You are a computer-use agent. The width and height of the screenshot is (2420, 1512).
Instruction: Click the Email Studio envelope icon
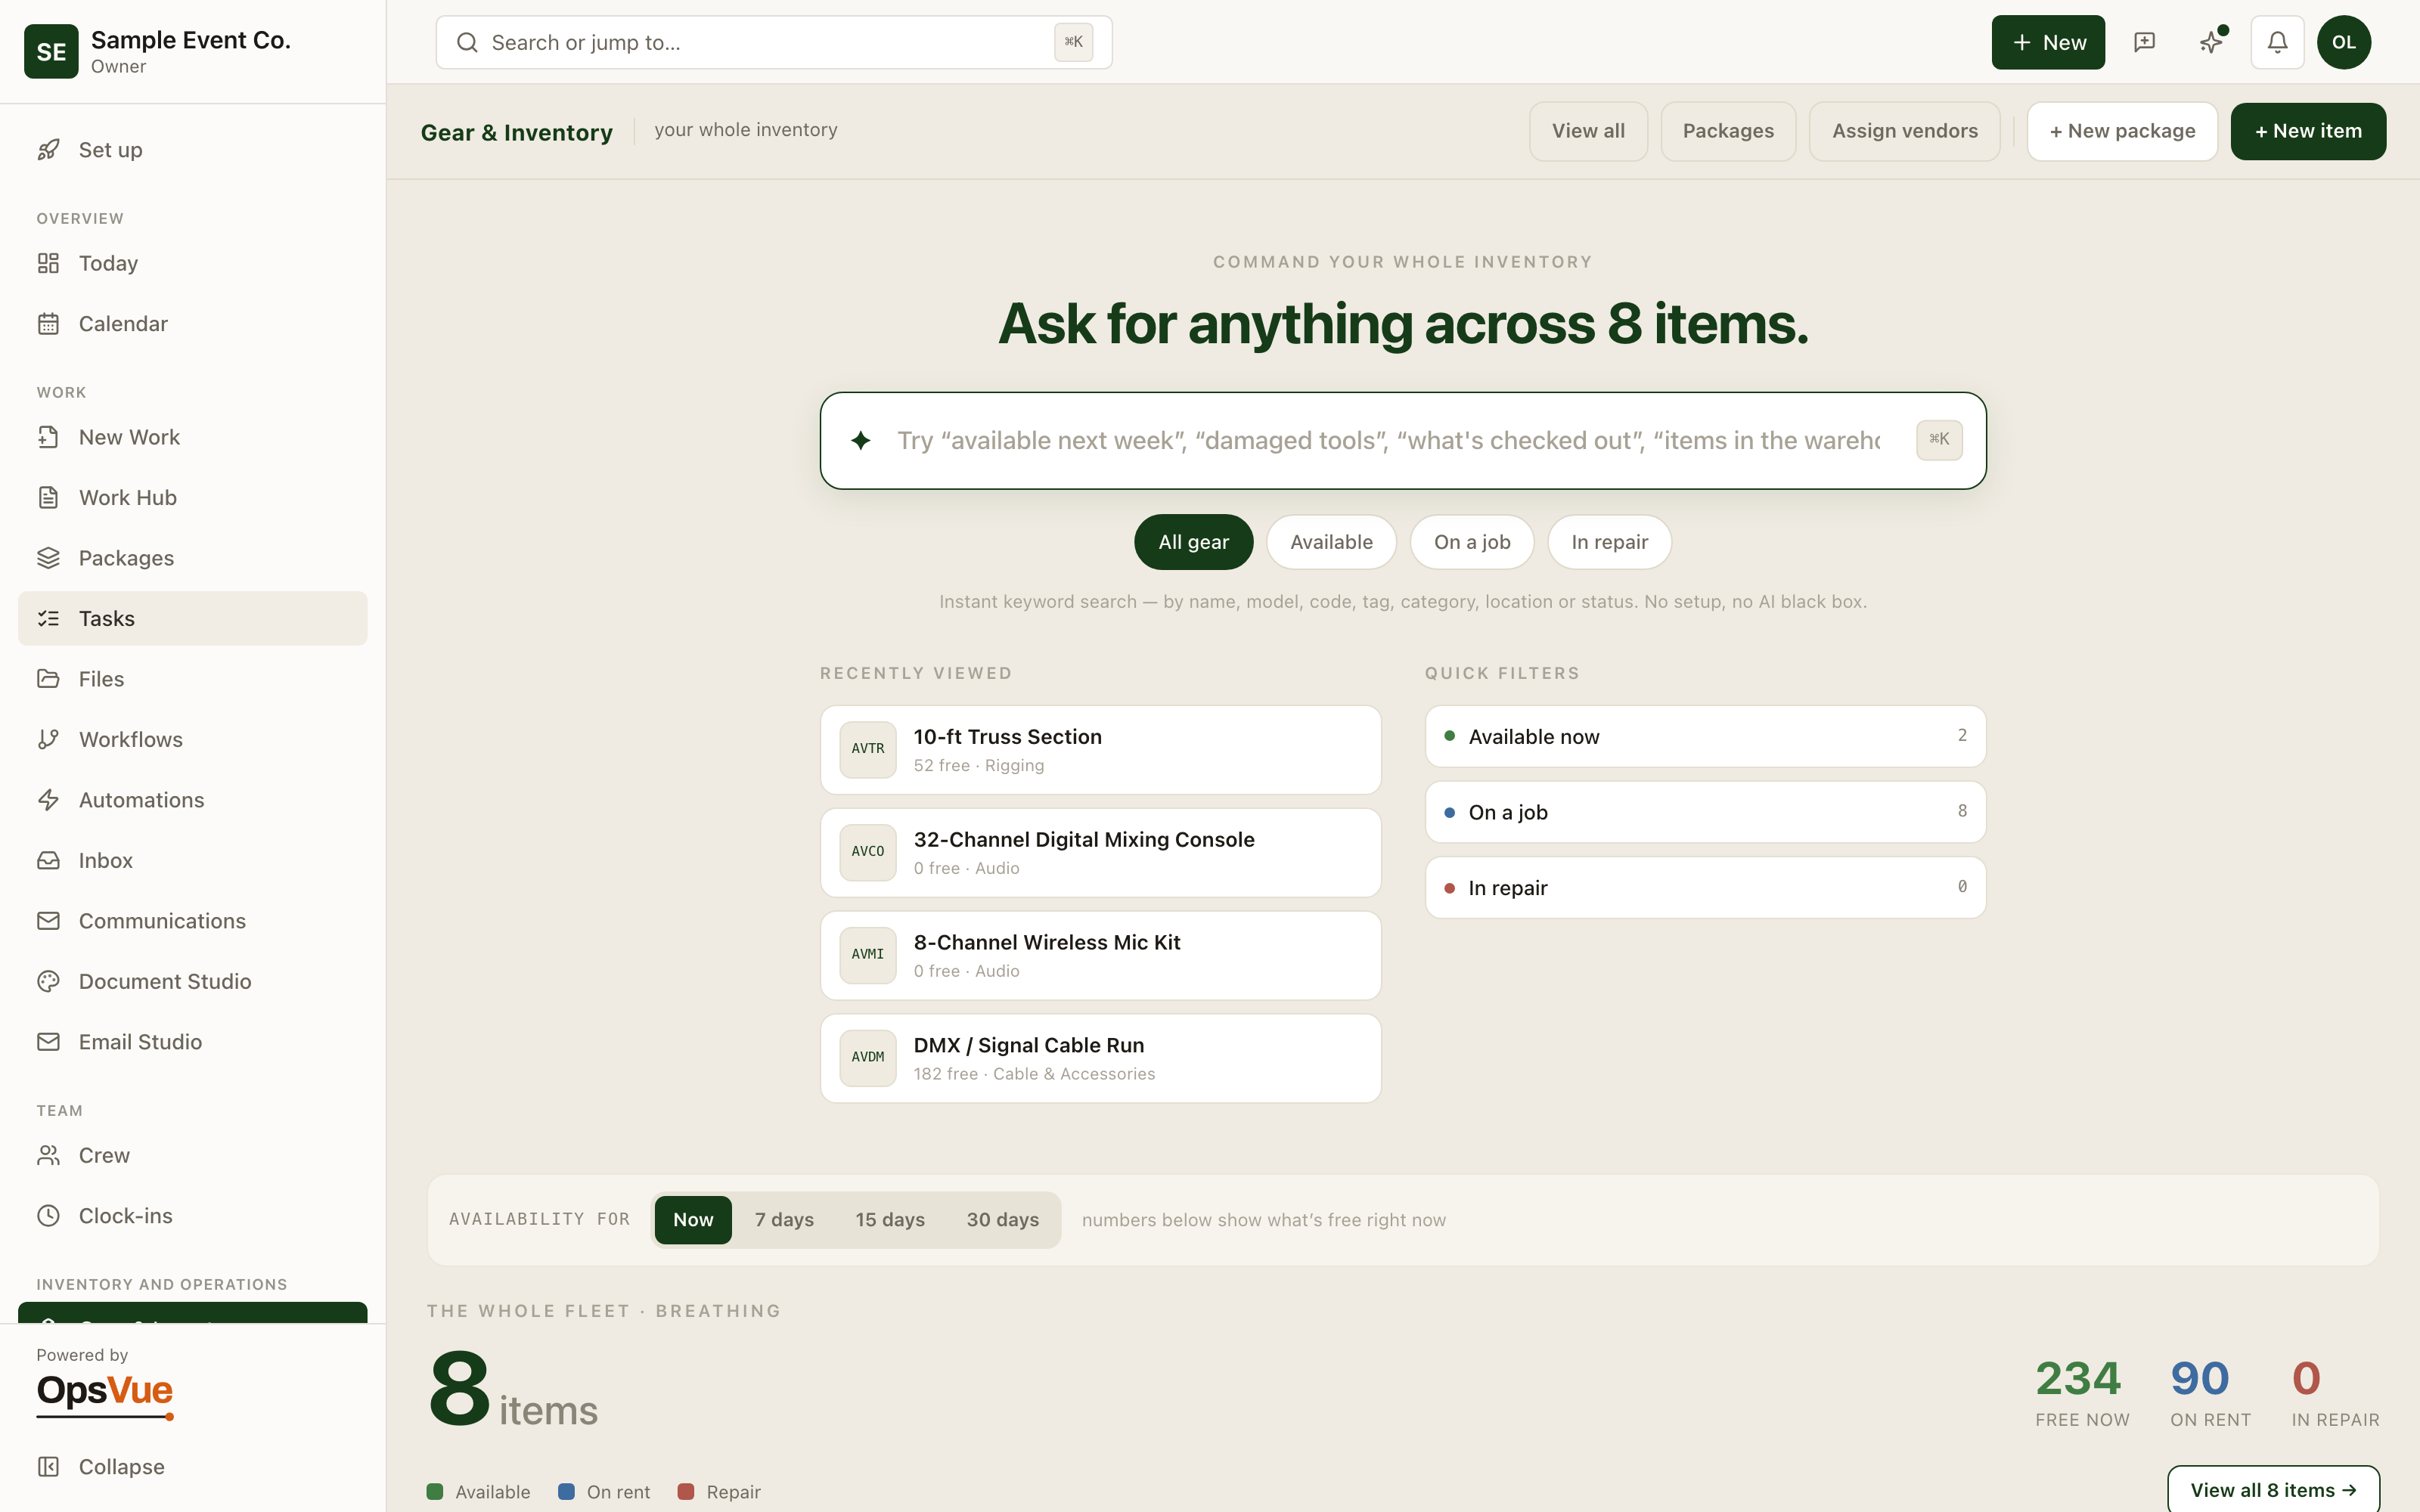click(x=48, y=1042)
